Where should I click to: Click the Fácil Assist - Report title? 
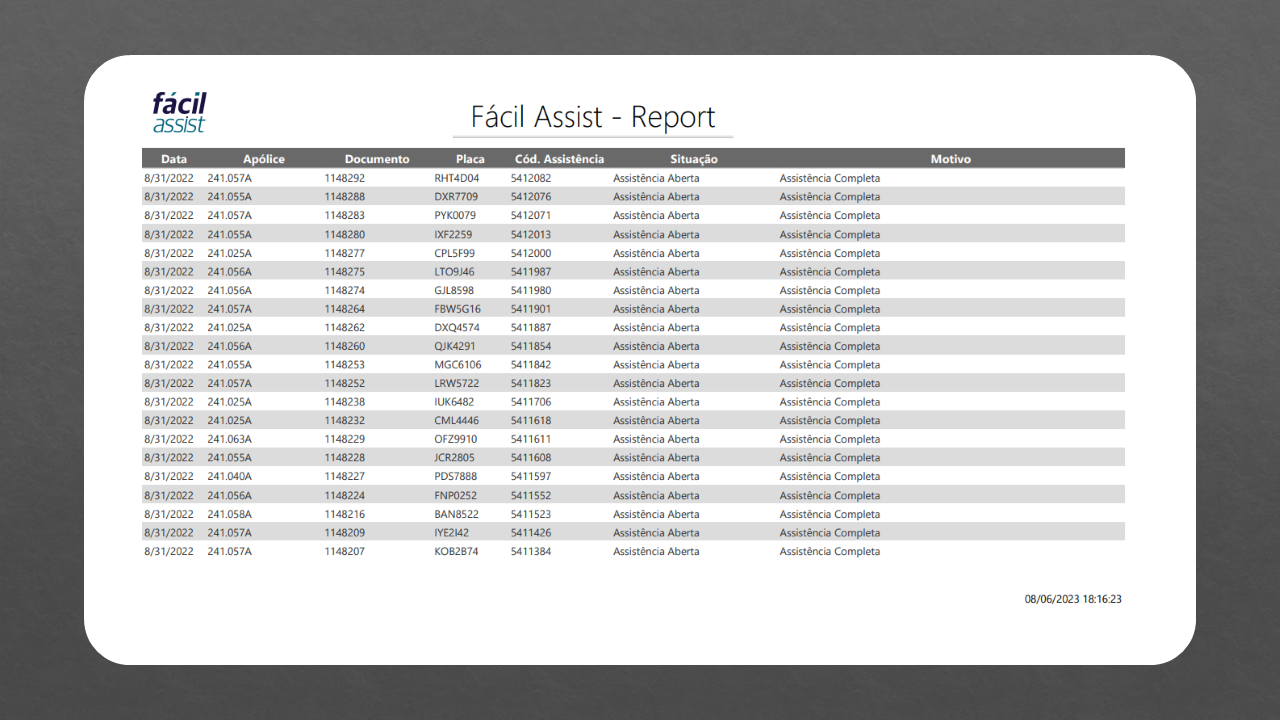tap(593, 117)
